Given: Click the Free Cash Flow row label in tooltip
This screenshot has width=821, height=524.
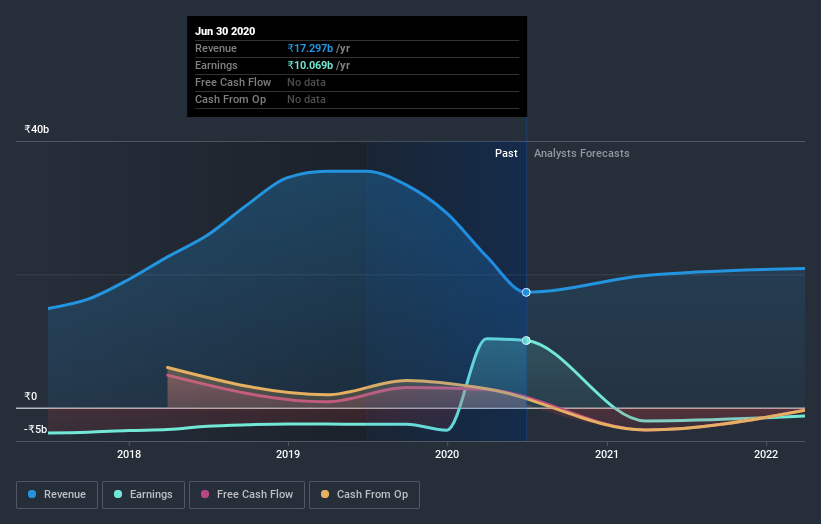Looking at the screenshot, I should click(x=233, y=82).
